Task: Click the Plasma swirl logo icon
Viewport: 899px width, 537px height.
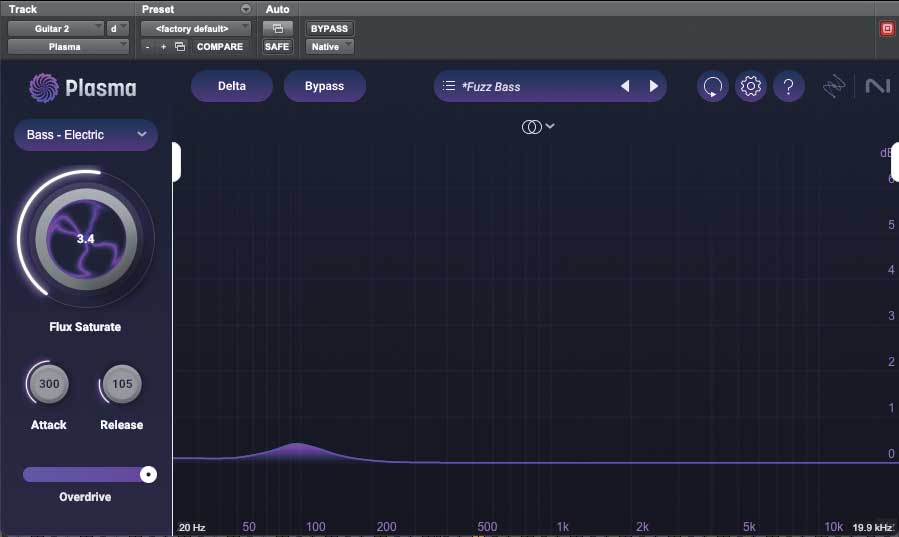Action: (x=44, y=88)
